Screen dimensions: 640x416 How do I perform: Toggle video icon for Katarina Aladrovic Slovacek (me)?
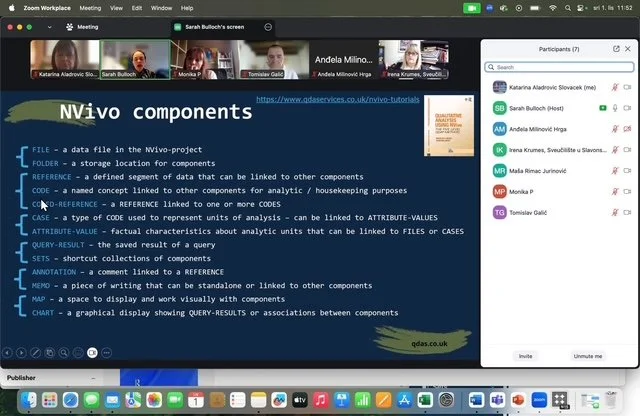pyautogui.click(x=627, y=87)
